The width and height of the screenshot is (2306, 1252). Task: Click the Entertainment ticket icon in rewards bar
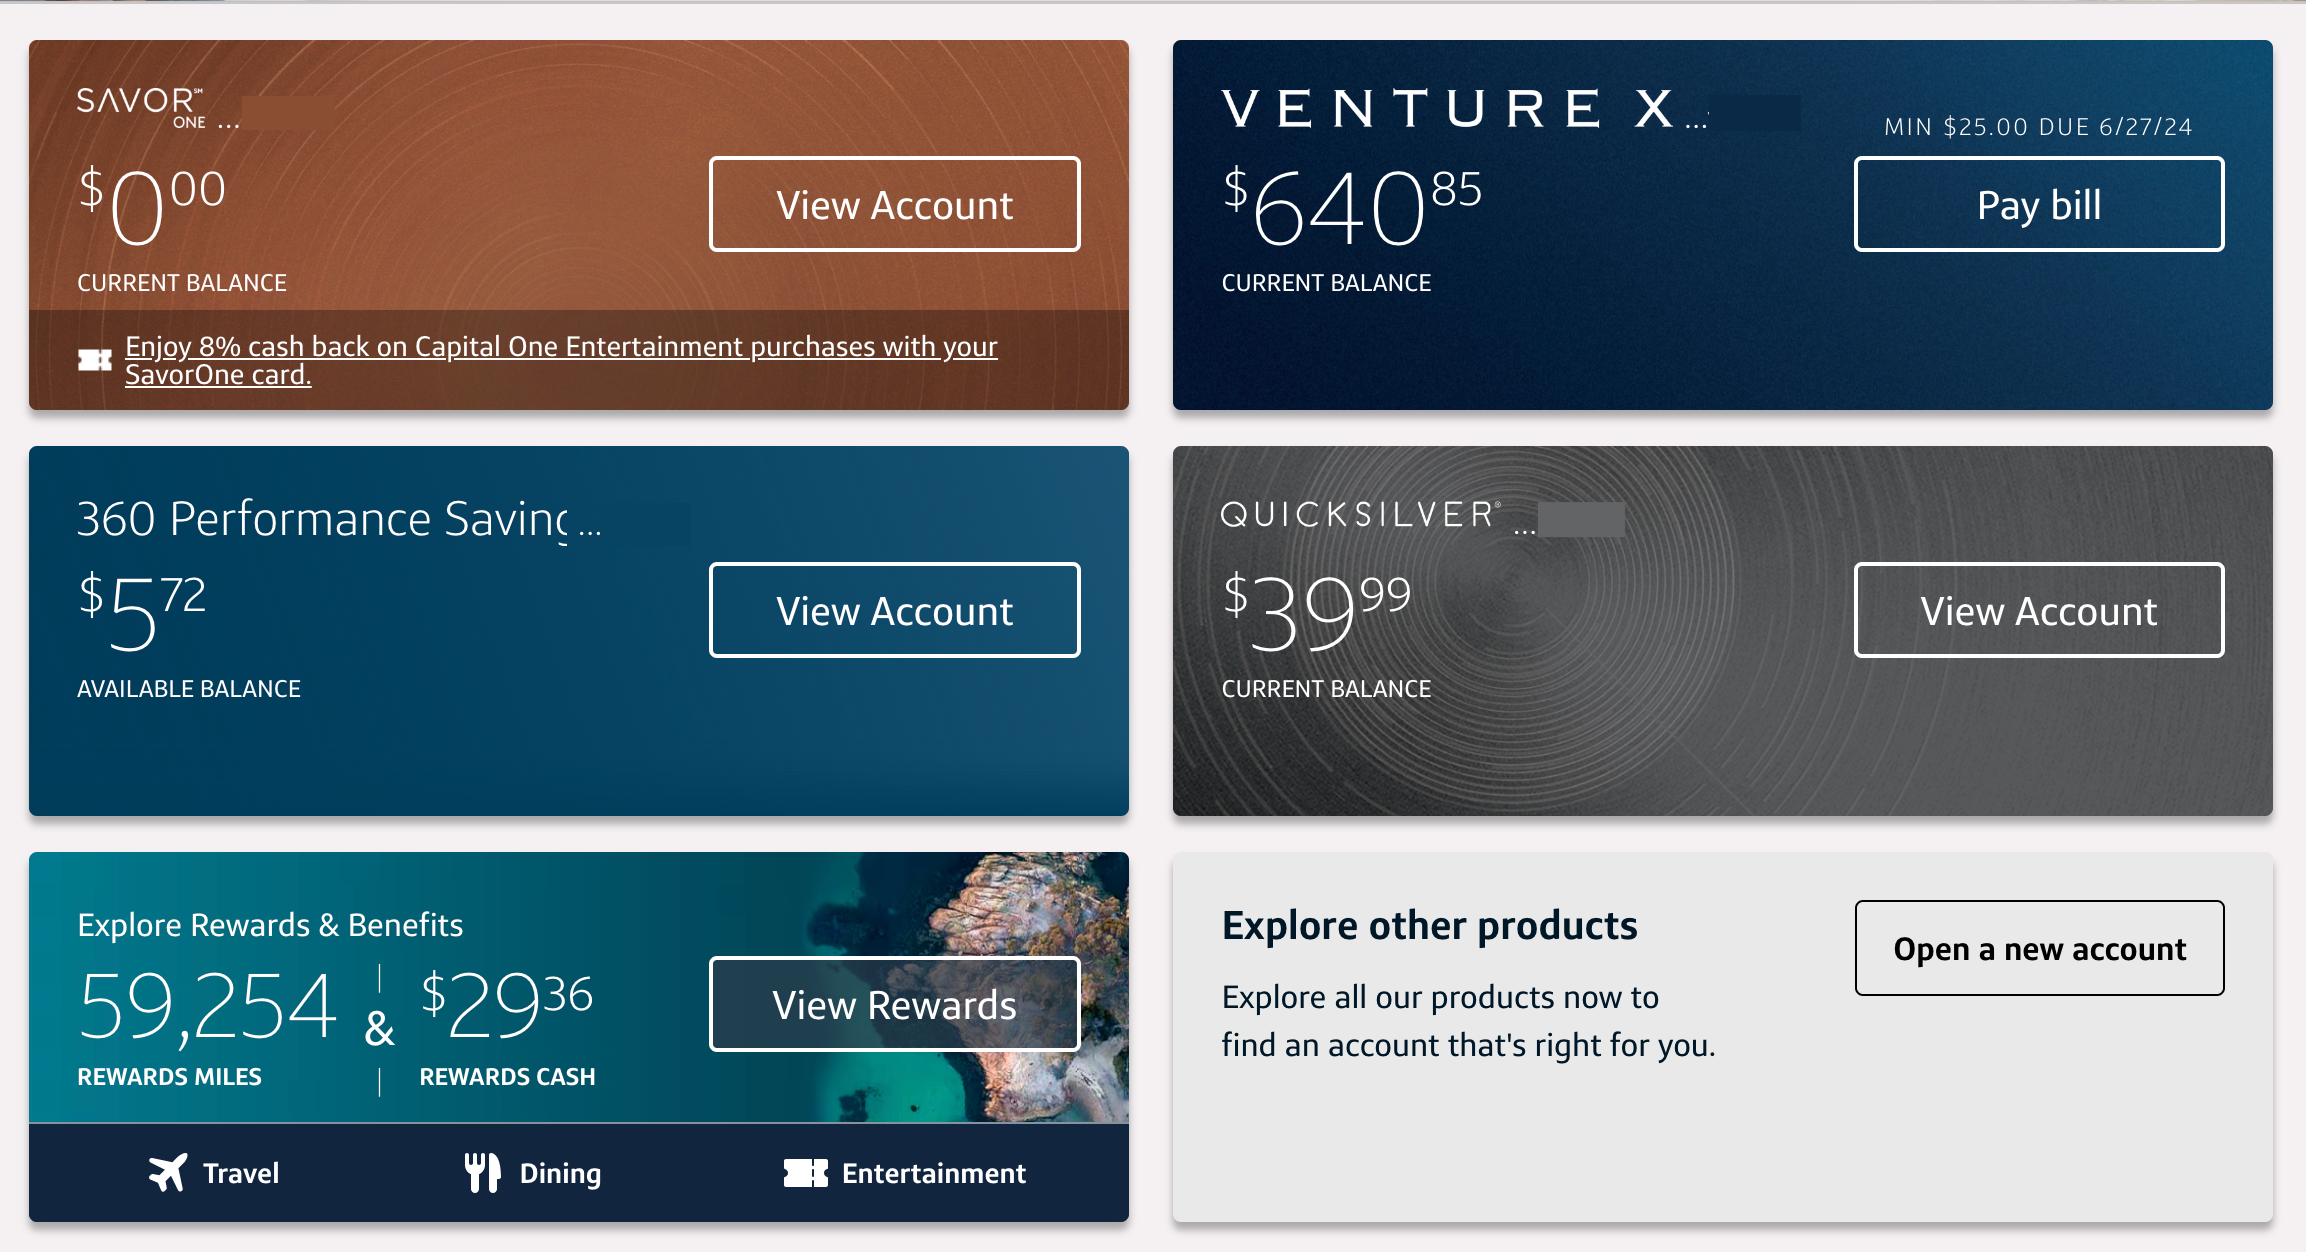(805, 1173)
